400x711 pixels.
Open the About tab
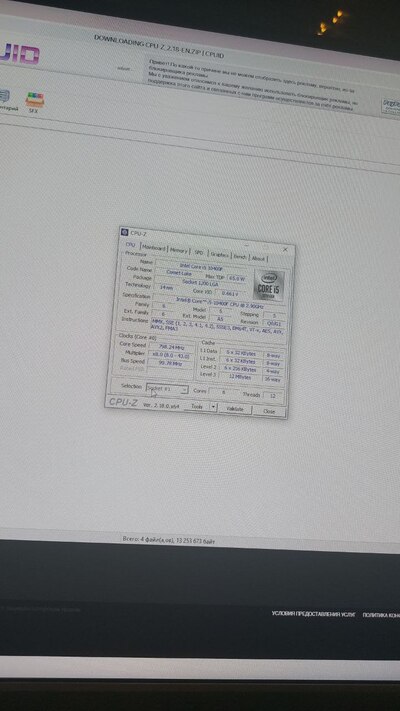click(258, 258)
